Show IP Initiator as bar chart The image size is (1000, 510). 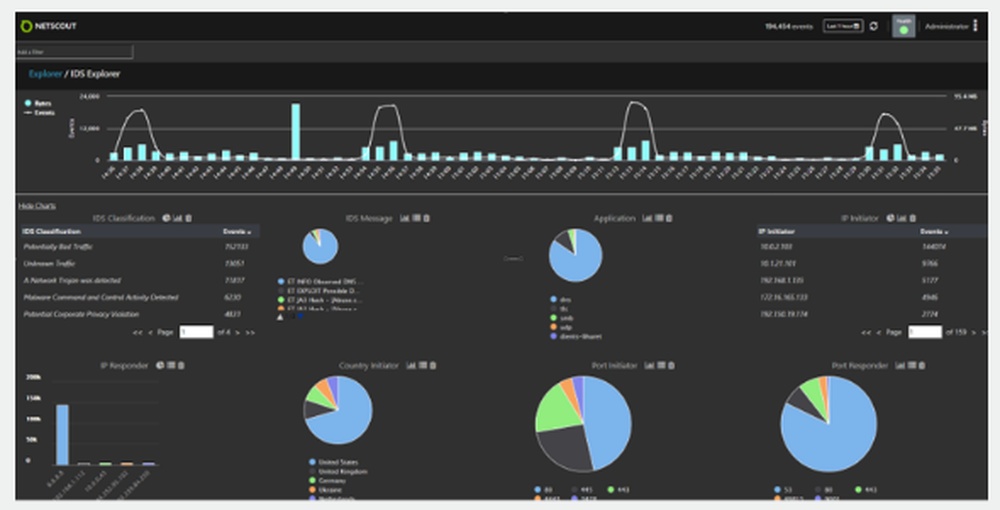pos(902,218)
